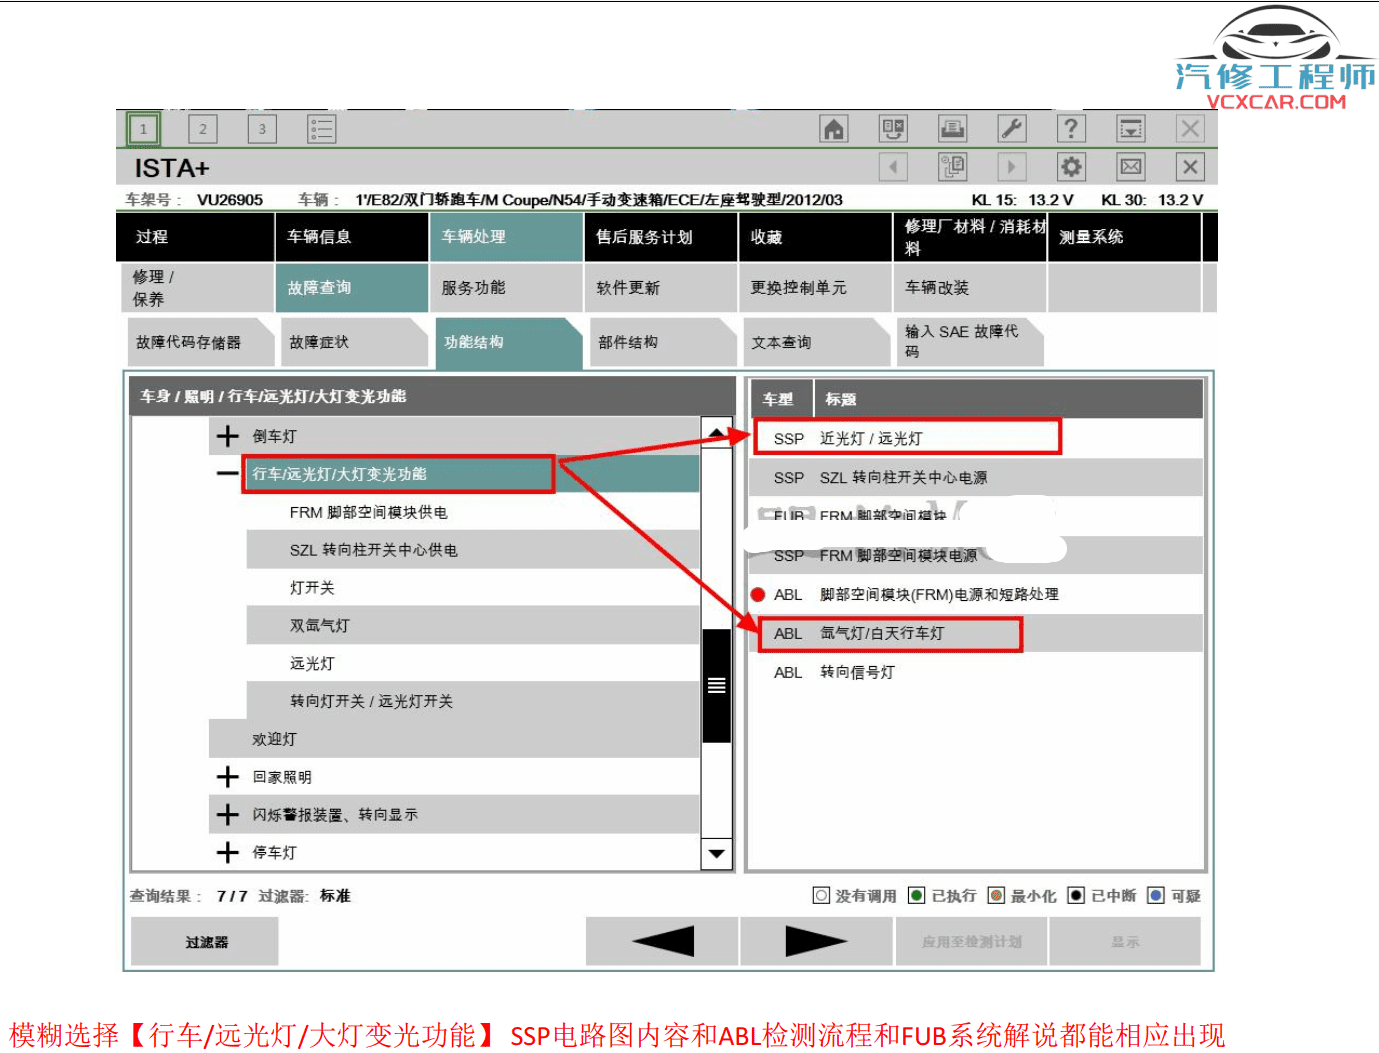The image size is (1379, 1053).
Task: Collapse the 行车/远光灯/大灯变光功能 node
Action: pyautogui.click(x=227, y=473)
